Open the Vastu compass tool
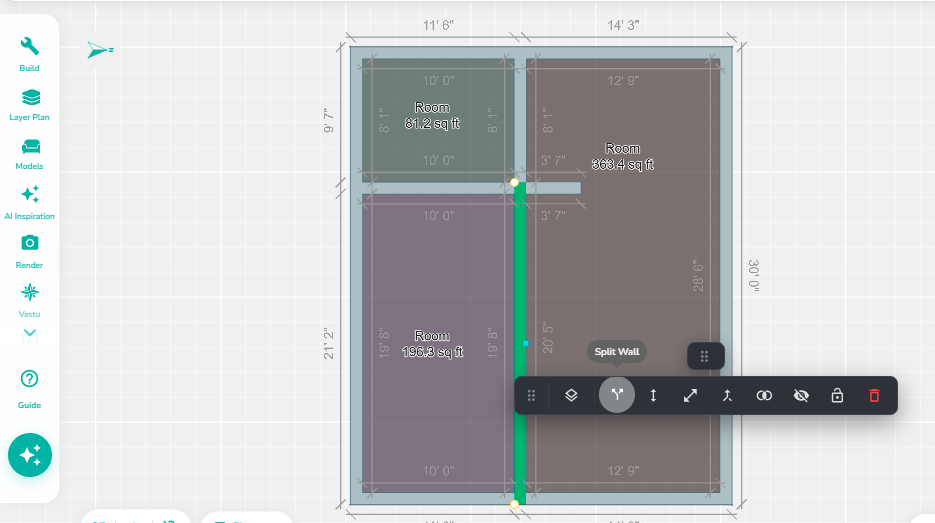Screen dimensions: 935x523 [x=29, y=301]
